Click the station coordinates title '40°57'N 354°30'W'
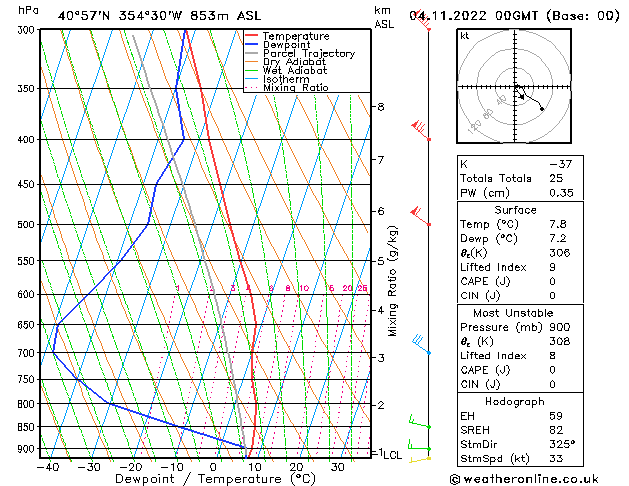Viewport: 629px width, 486px height. pyautogui.click(x=120, y=16)
